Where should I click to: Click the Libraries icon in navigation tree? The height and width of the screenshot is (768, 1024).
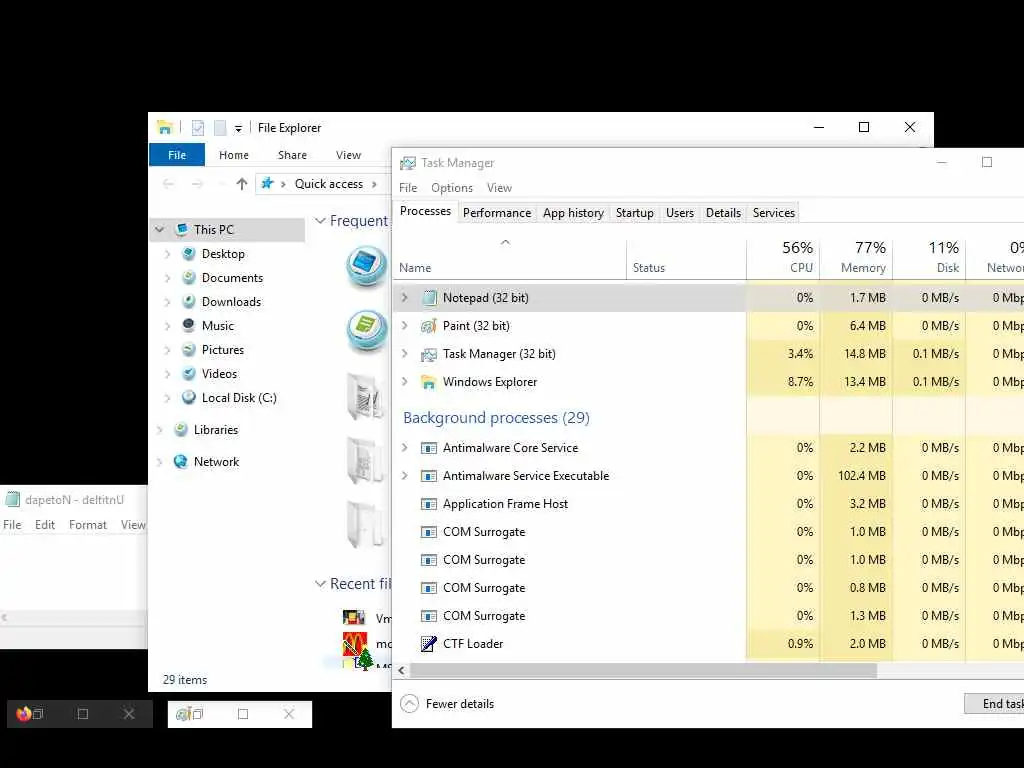[181, 430]
